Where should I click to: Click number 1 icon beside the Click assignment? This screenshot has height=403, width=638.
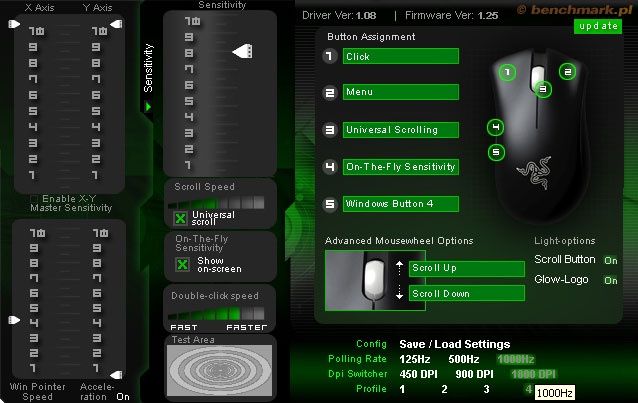click(330, 56)
